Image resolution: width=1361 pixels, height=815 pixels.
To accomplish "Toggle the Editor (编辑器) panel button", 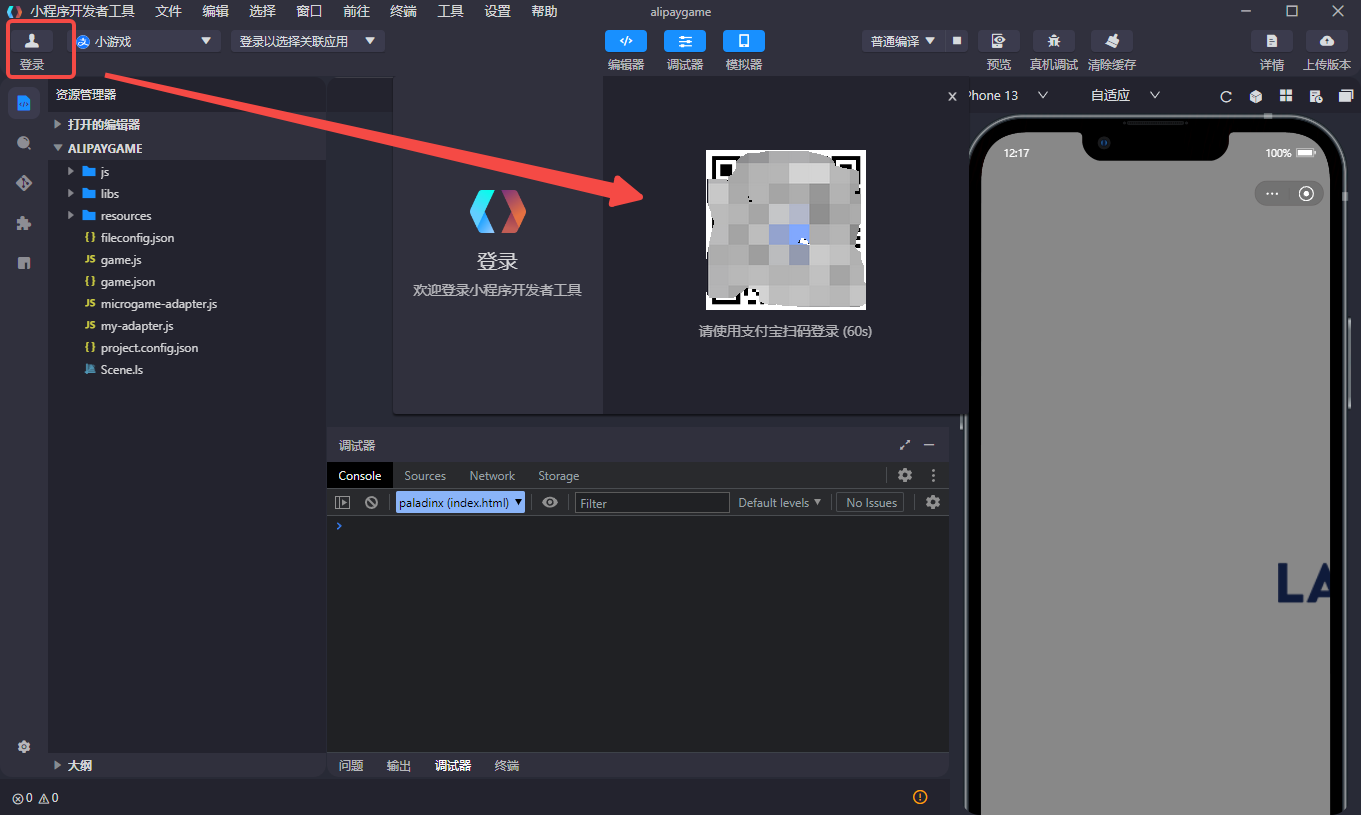I will click(x=626, y=41).
